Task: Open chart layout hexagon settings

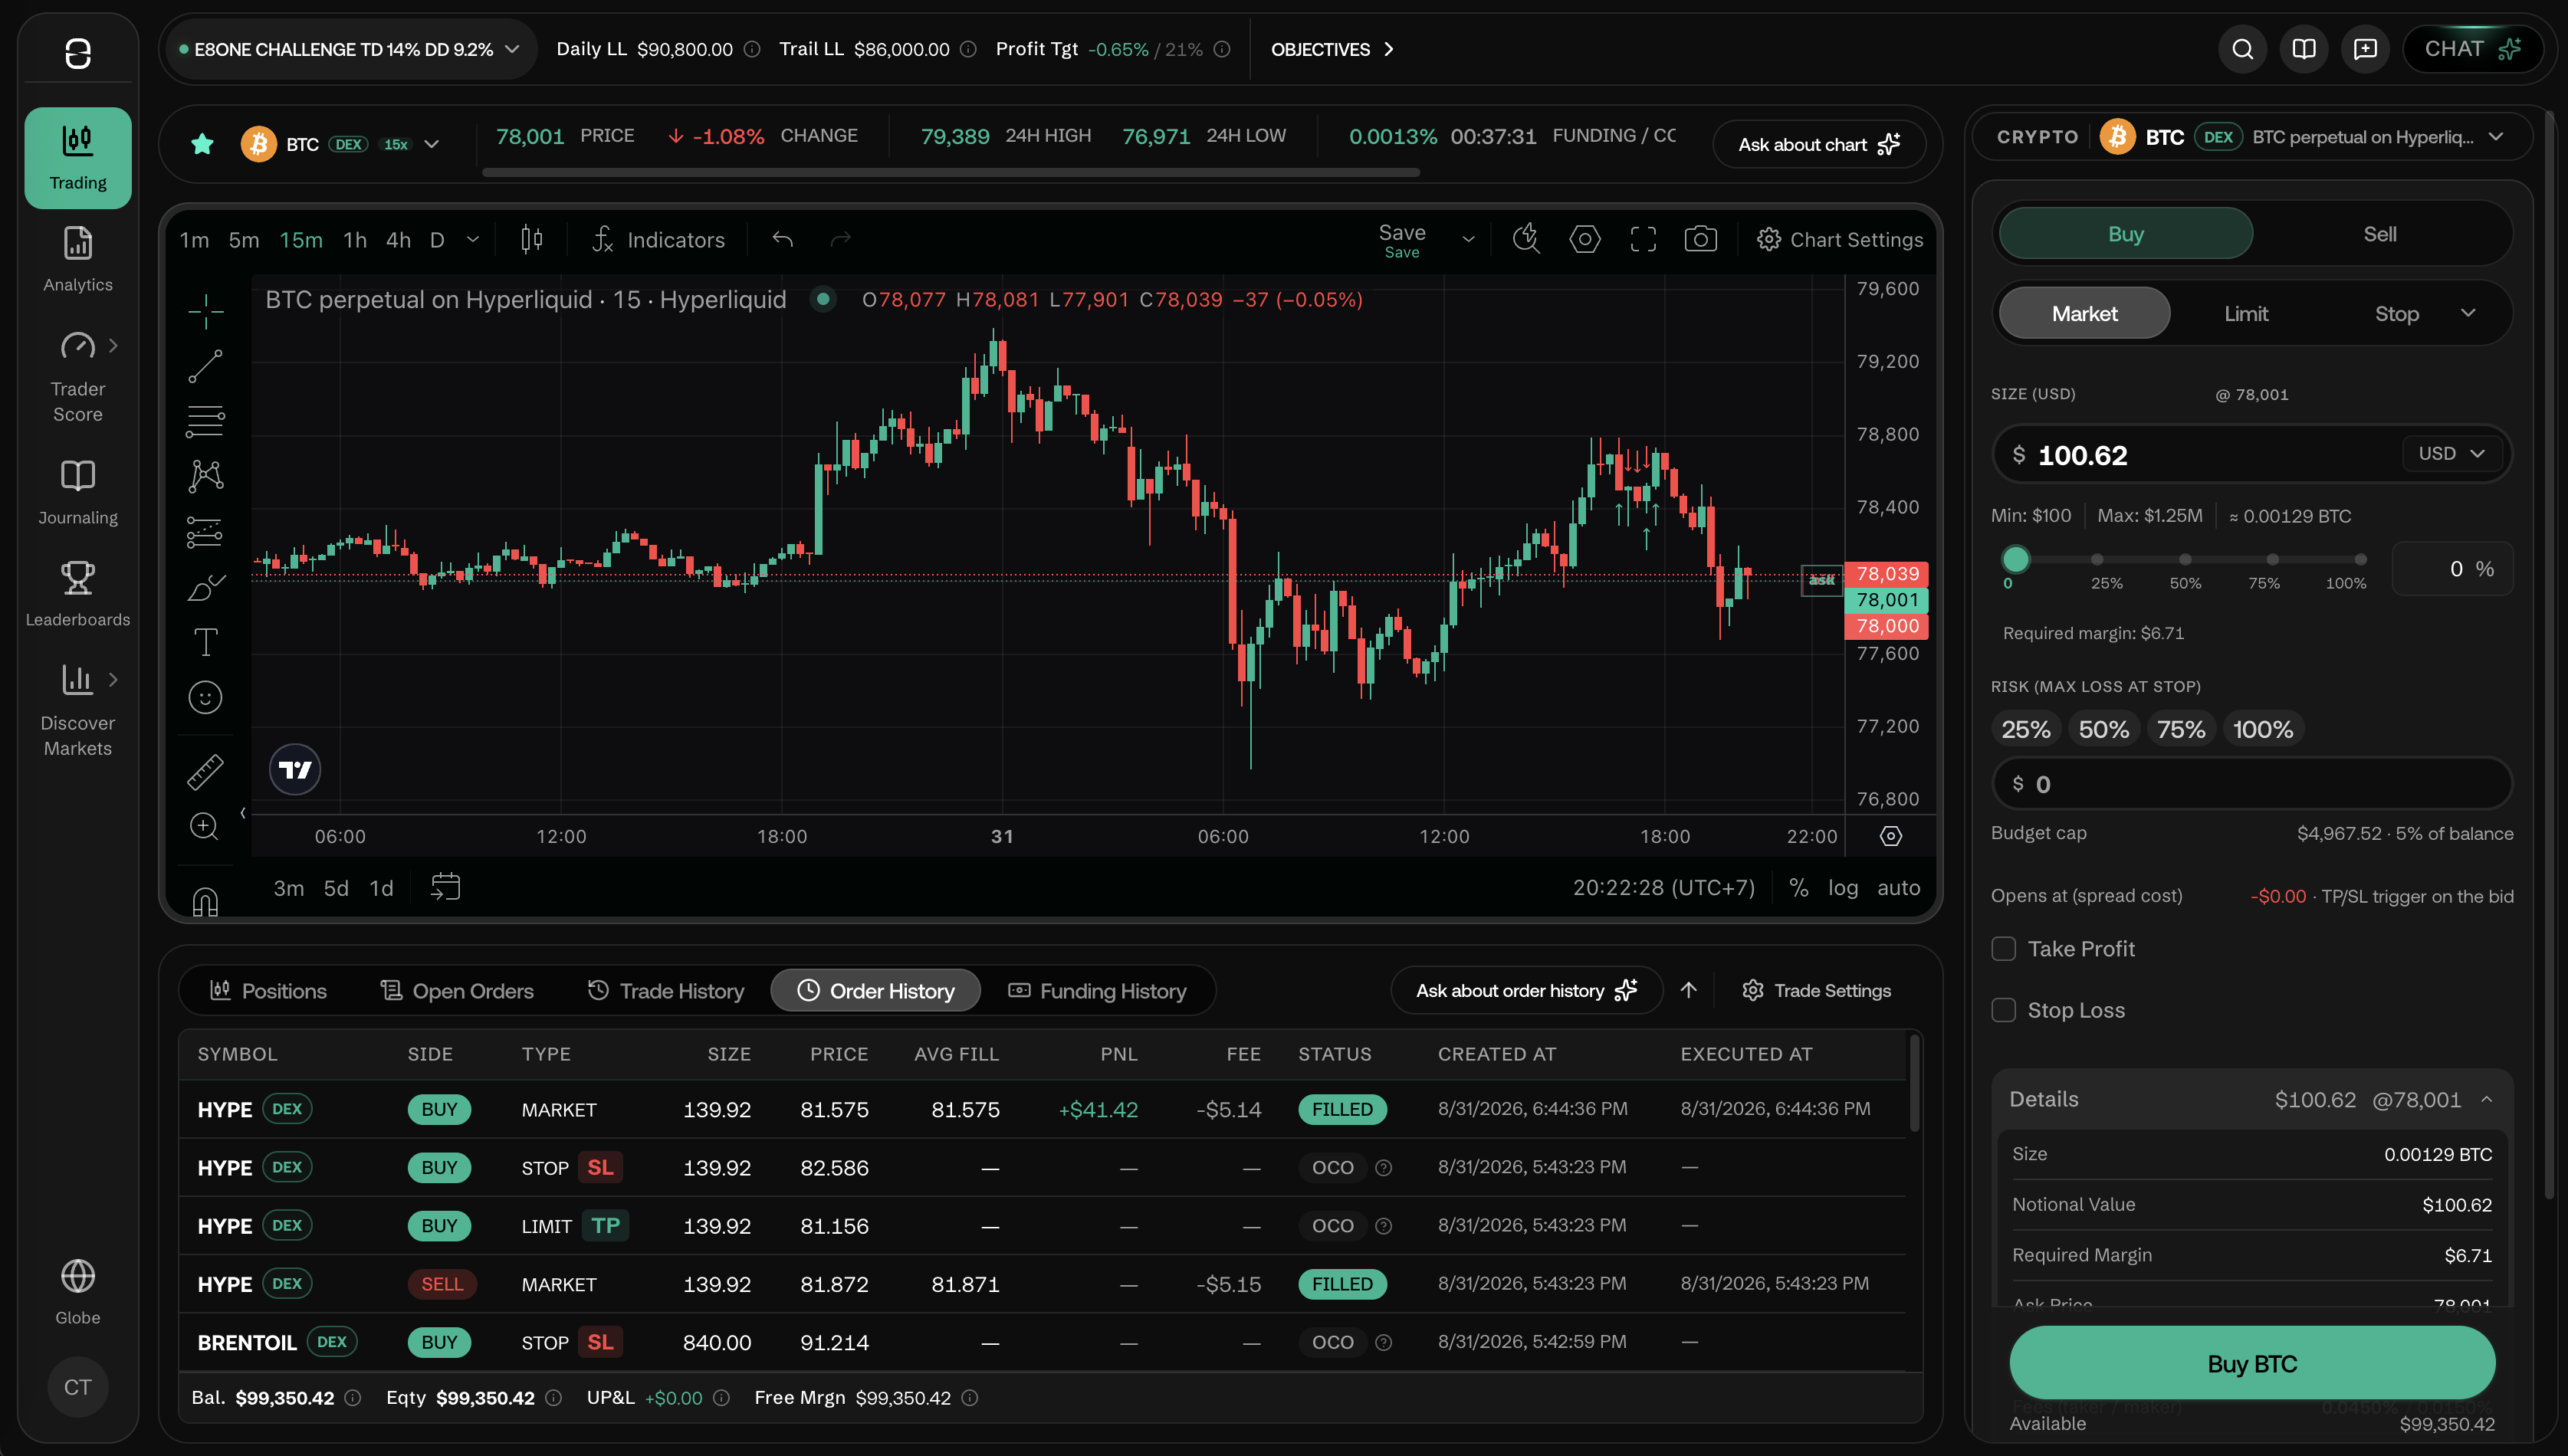Action: tap(1585, 239)
